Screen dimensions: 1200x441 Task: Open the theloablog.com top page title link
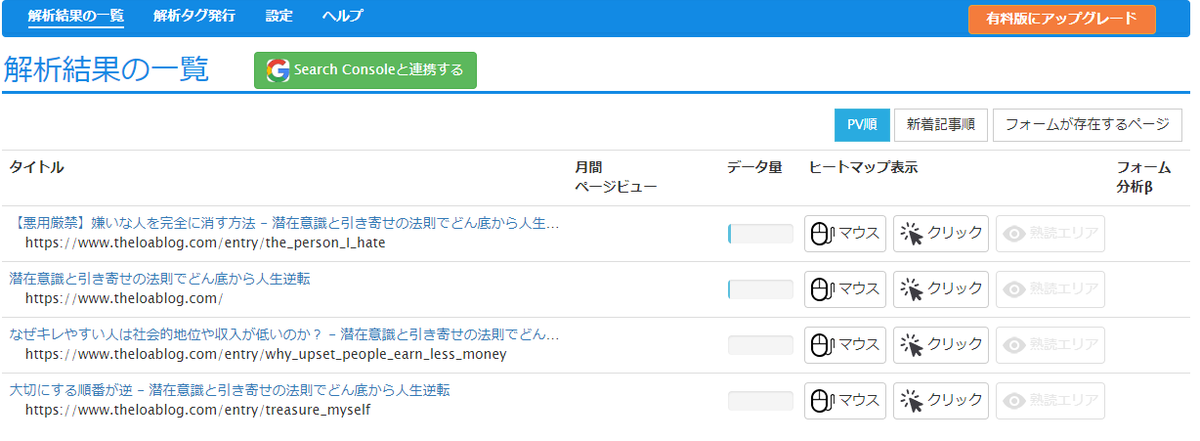coord(160,278)
